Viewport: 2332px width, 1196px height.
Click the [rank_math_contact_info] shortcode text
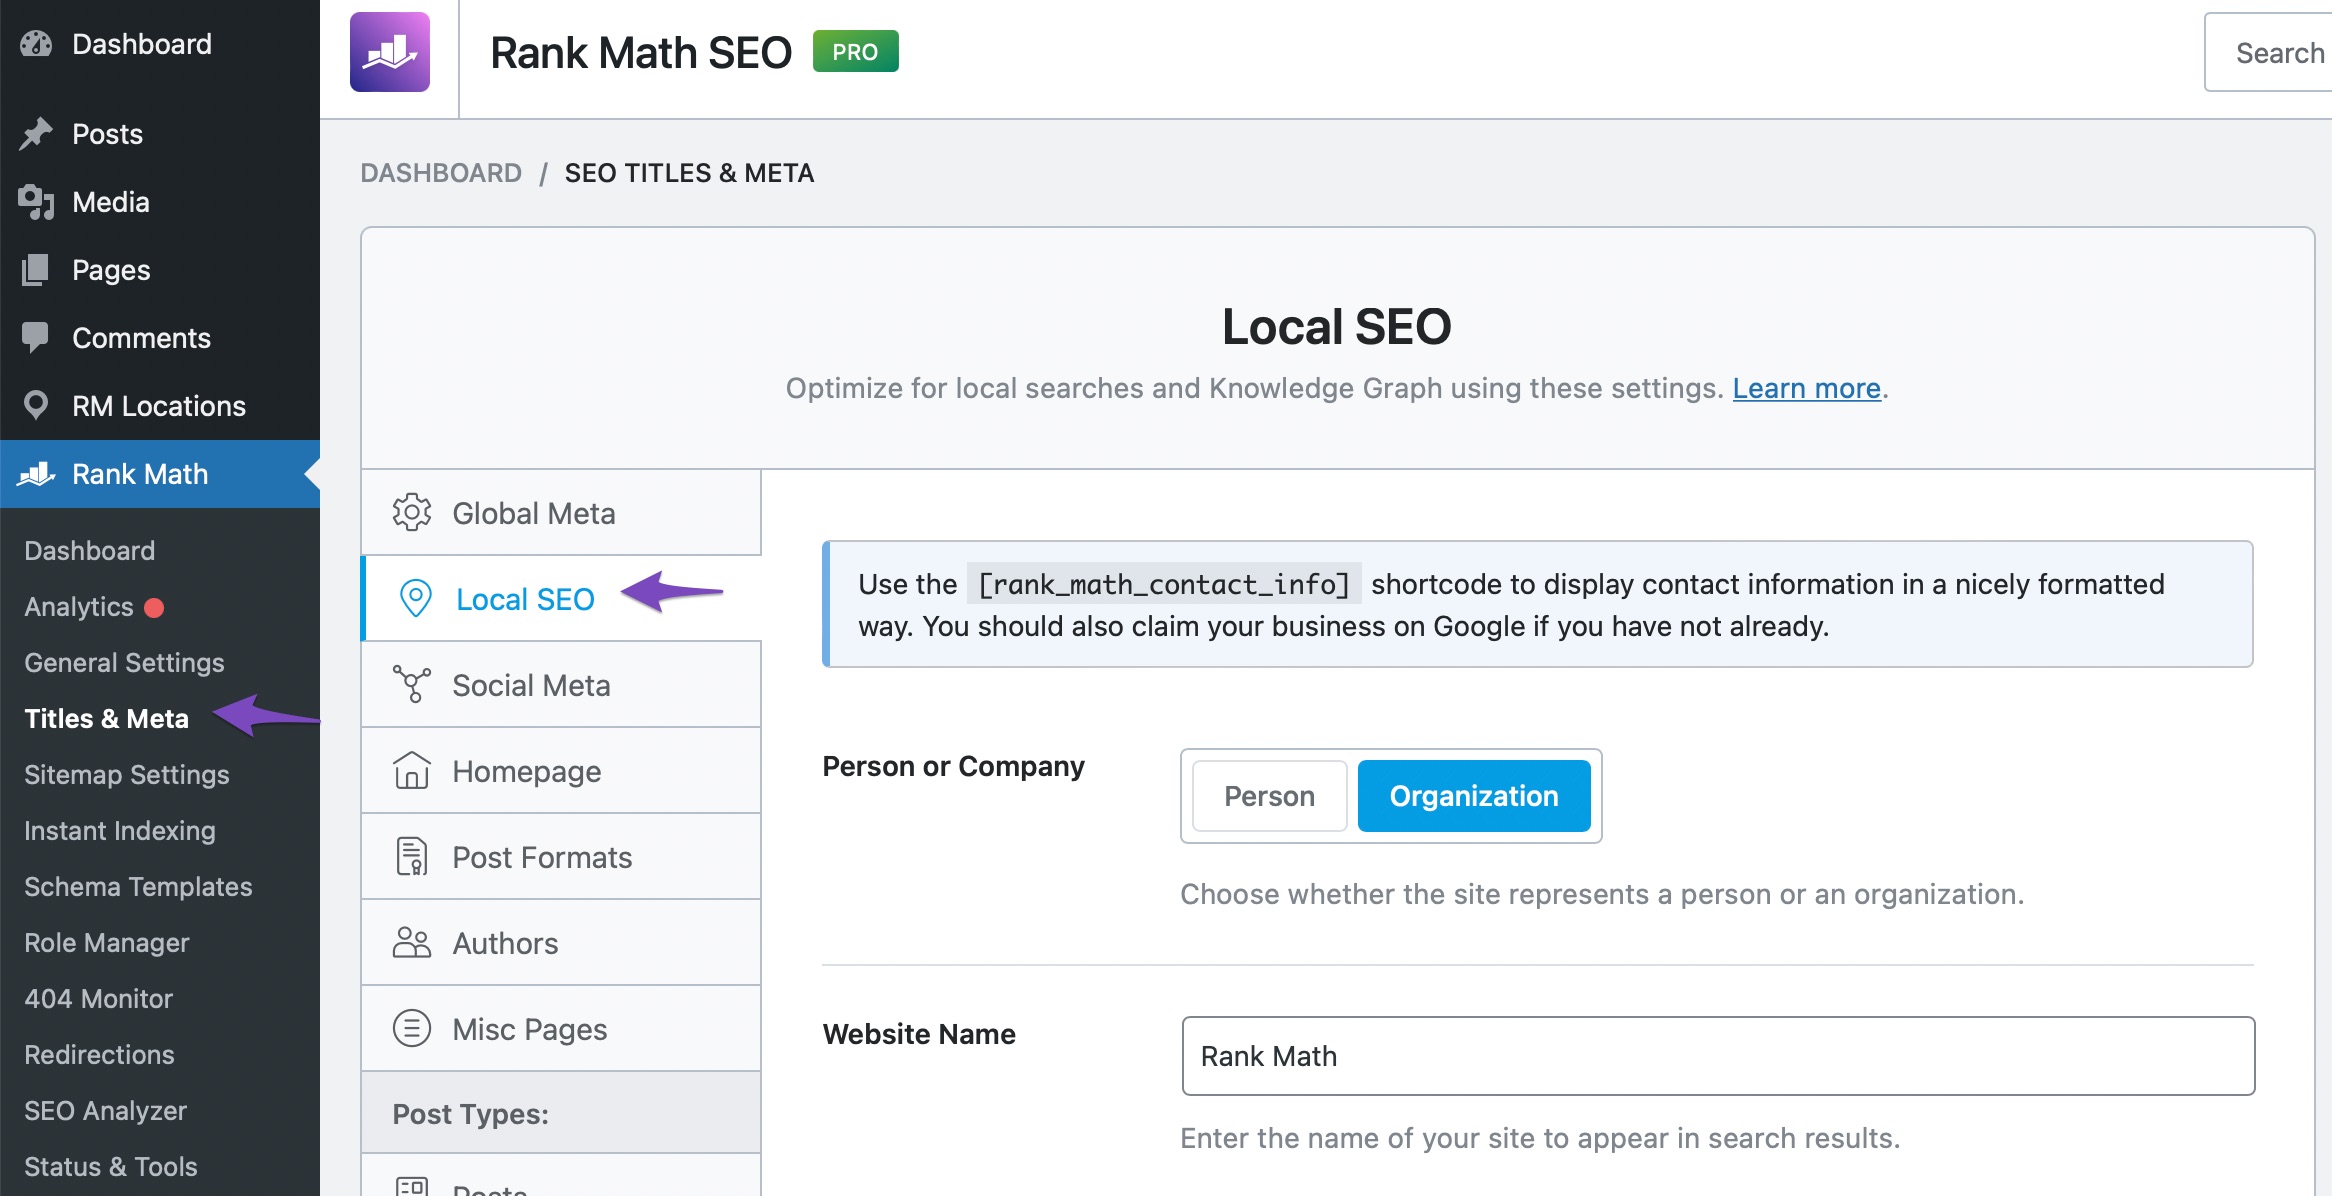[1163, 584]
